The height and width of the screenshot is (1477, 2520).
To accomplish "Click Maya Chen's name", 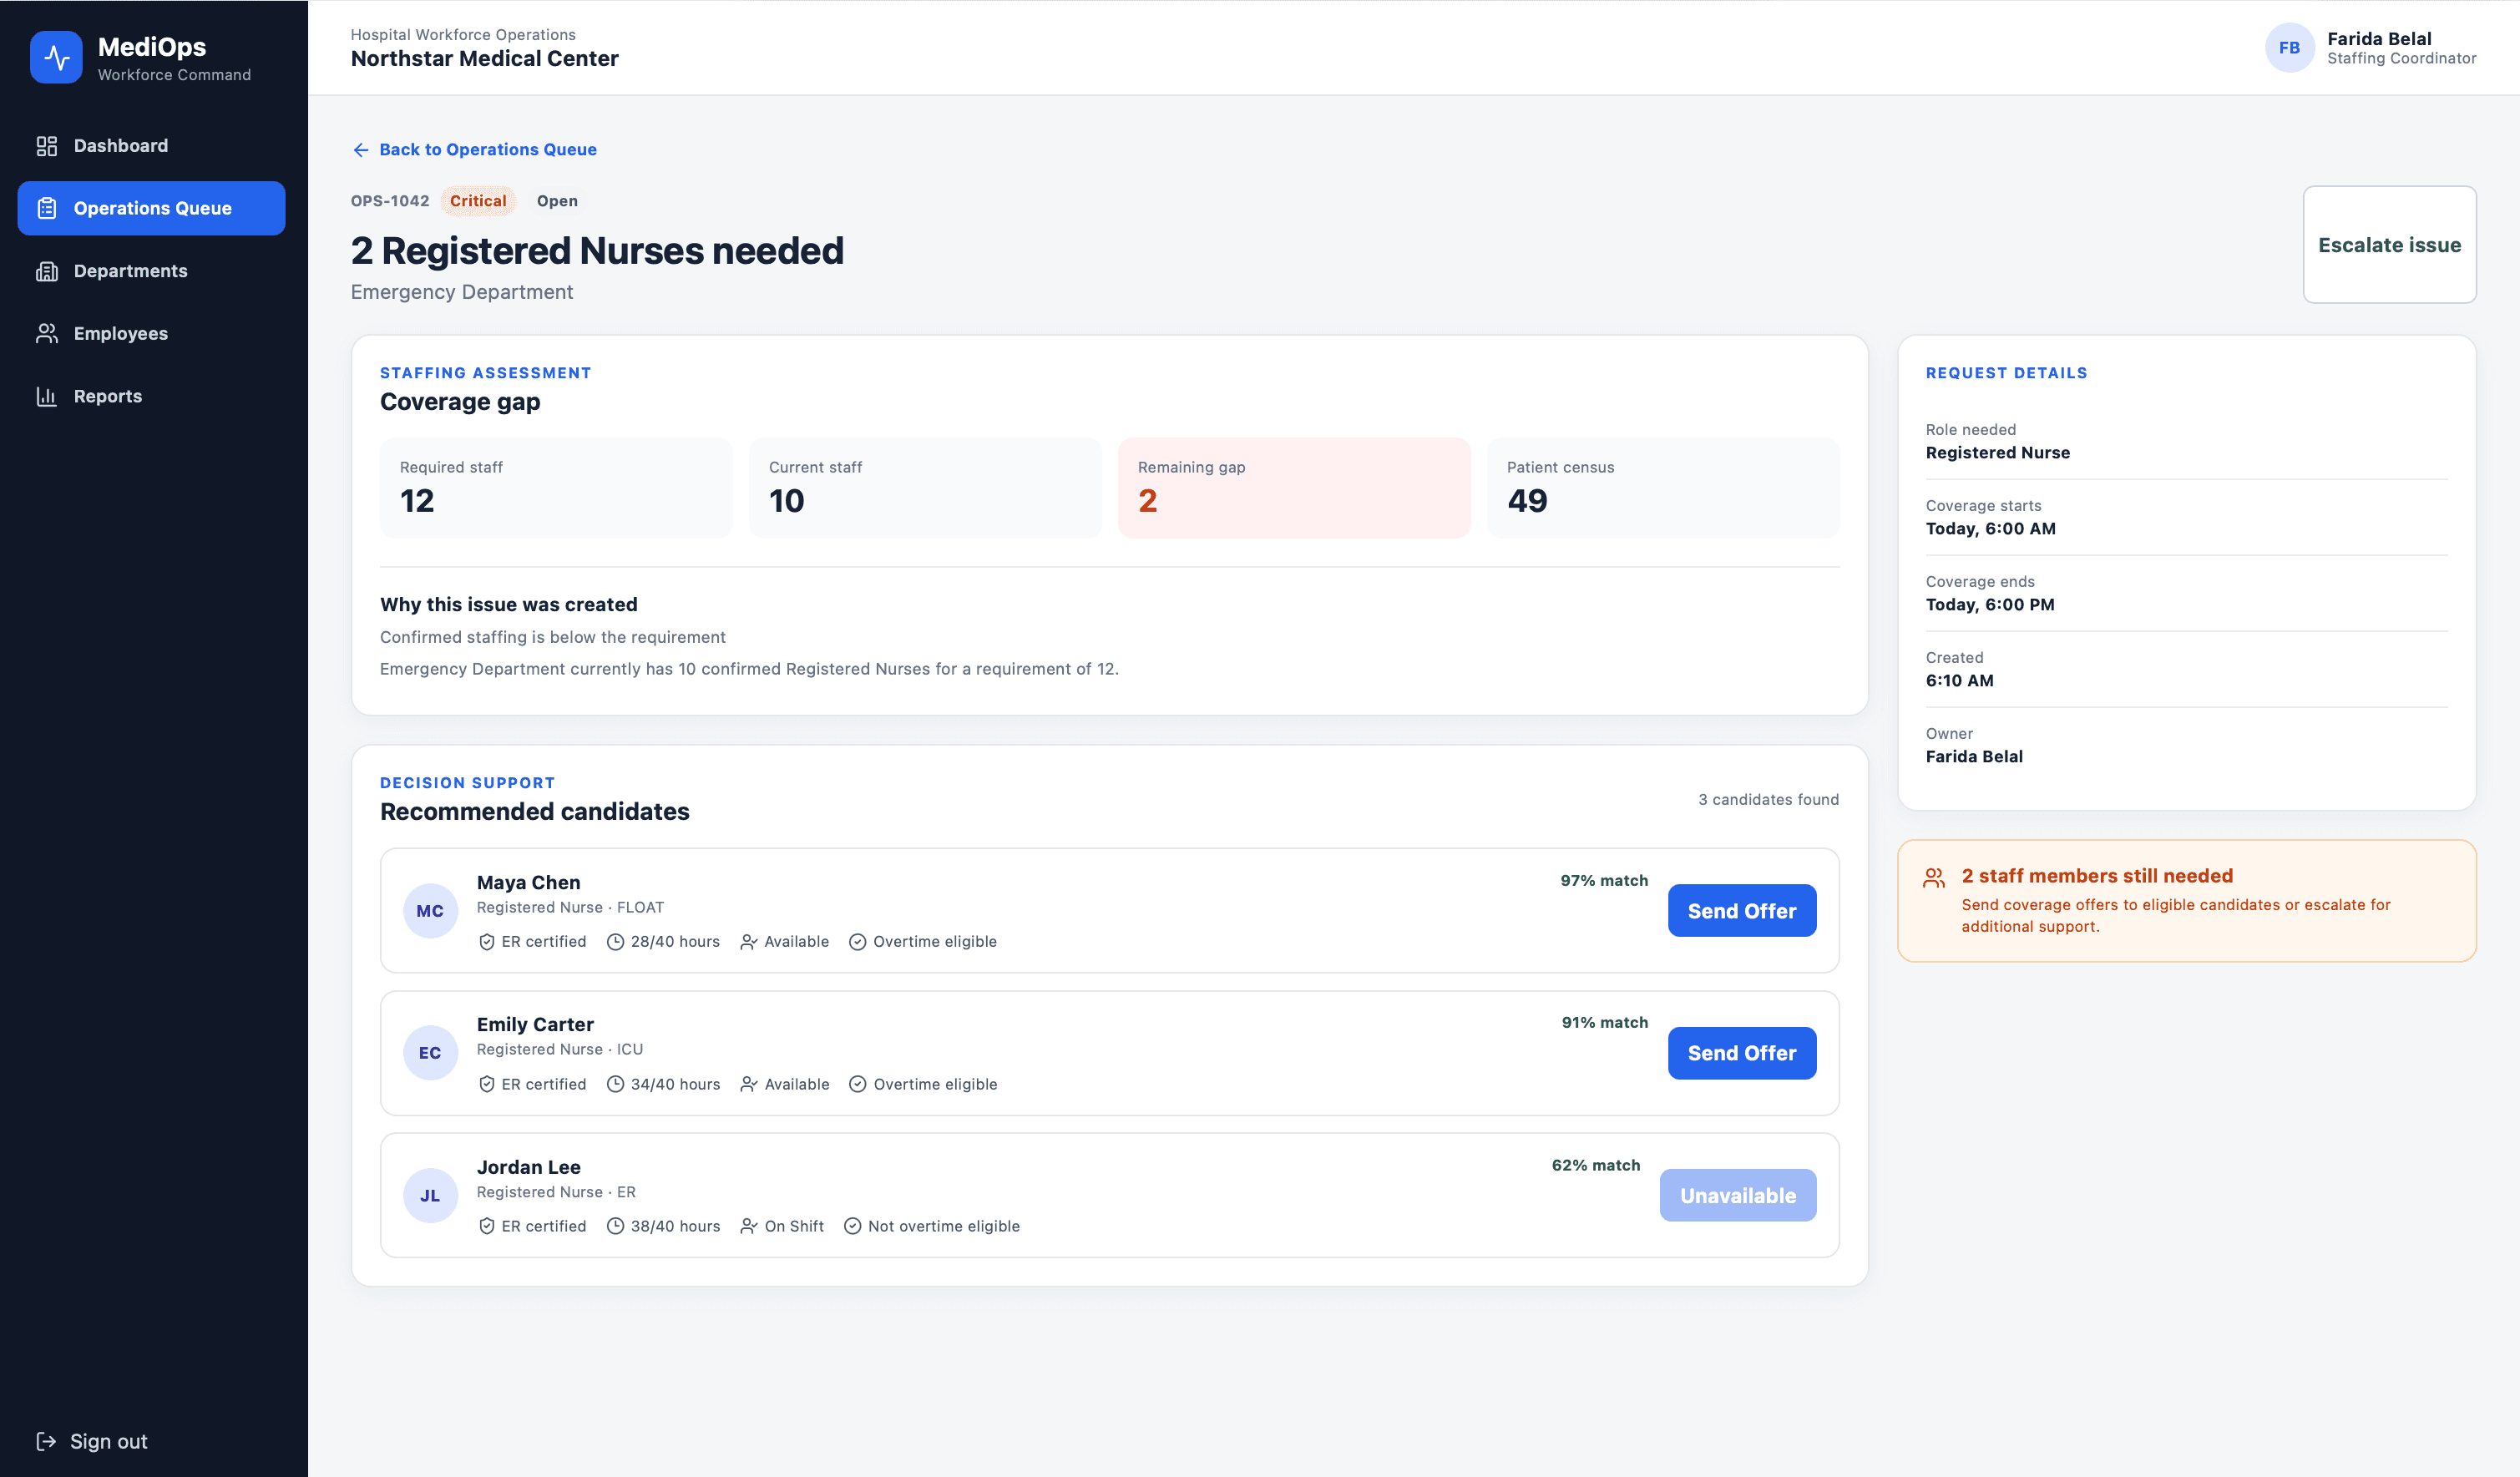I will click(528, 883).
